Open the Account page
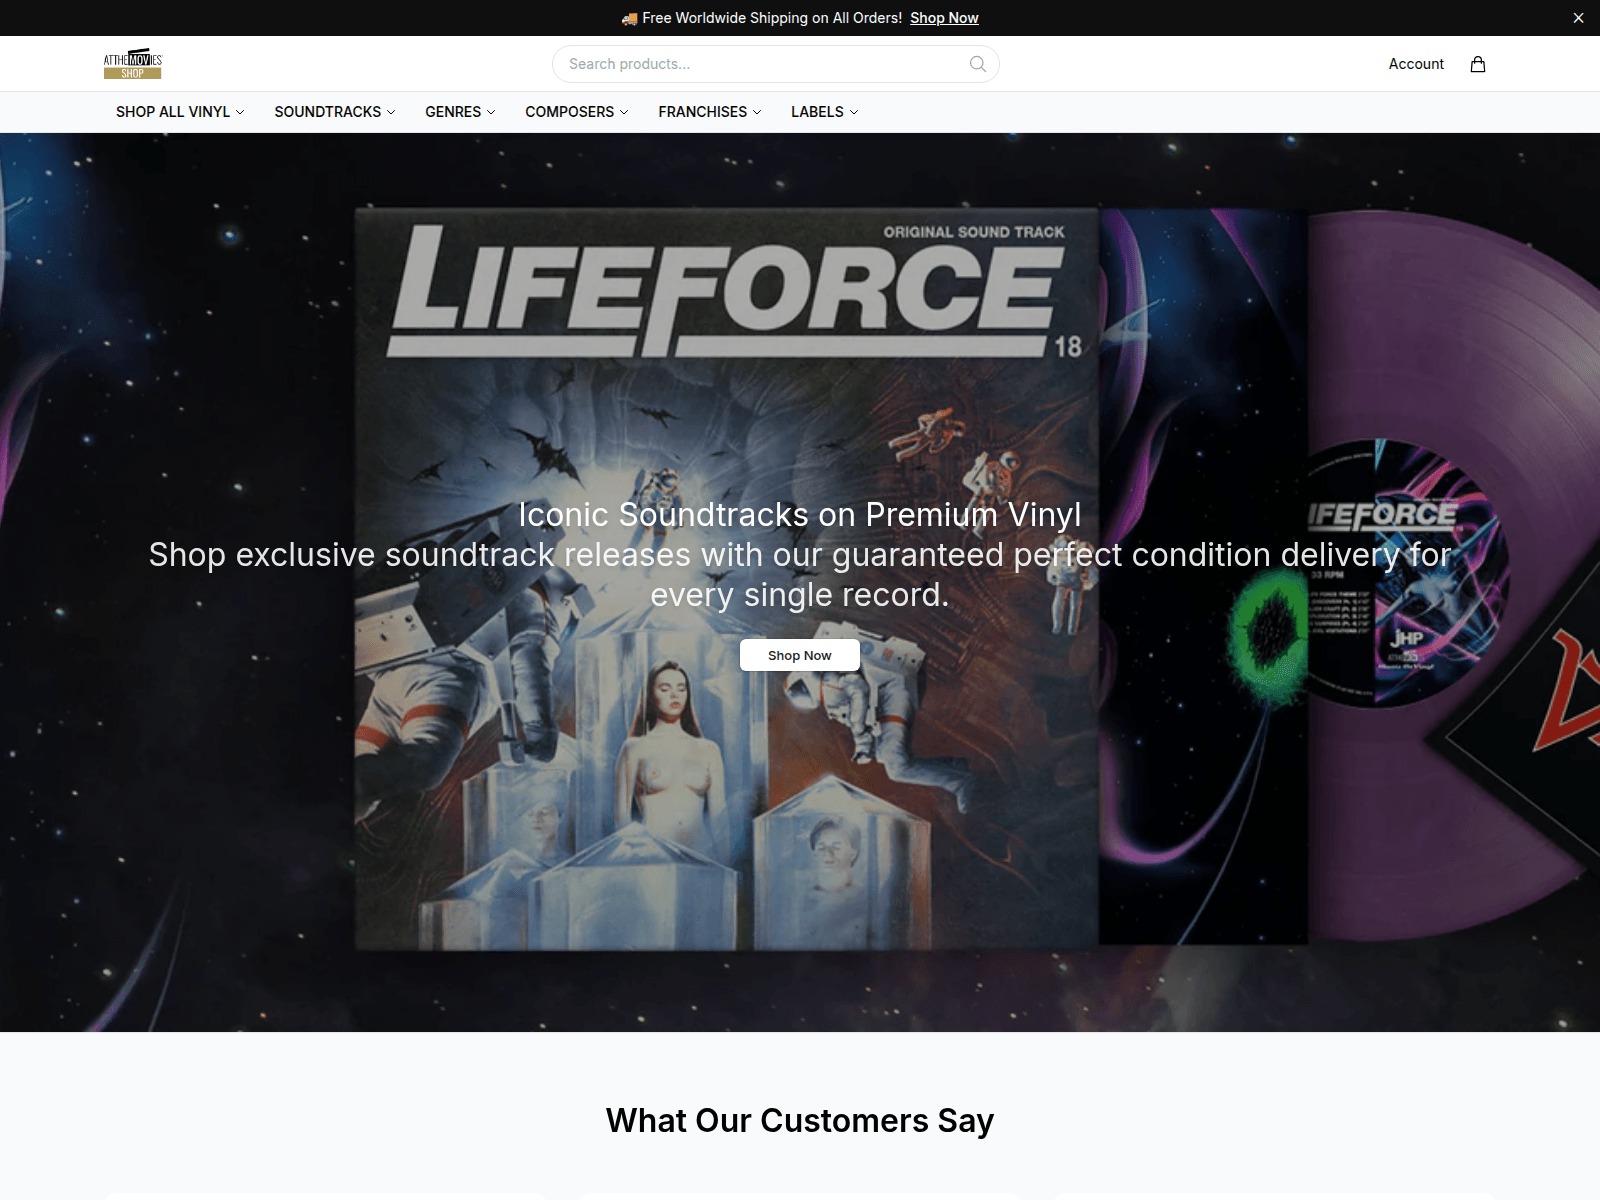The image size is (1600, 1200). 1416,64
